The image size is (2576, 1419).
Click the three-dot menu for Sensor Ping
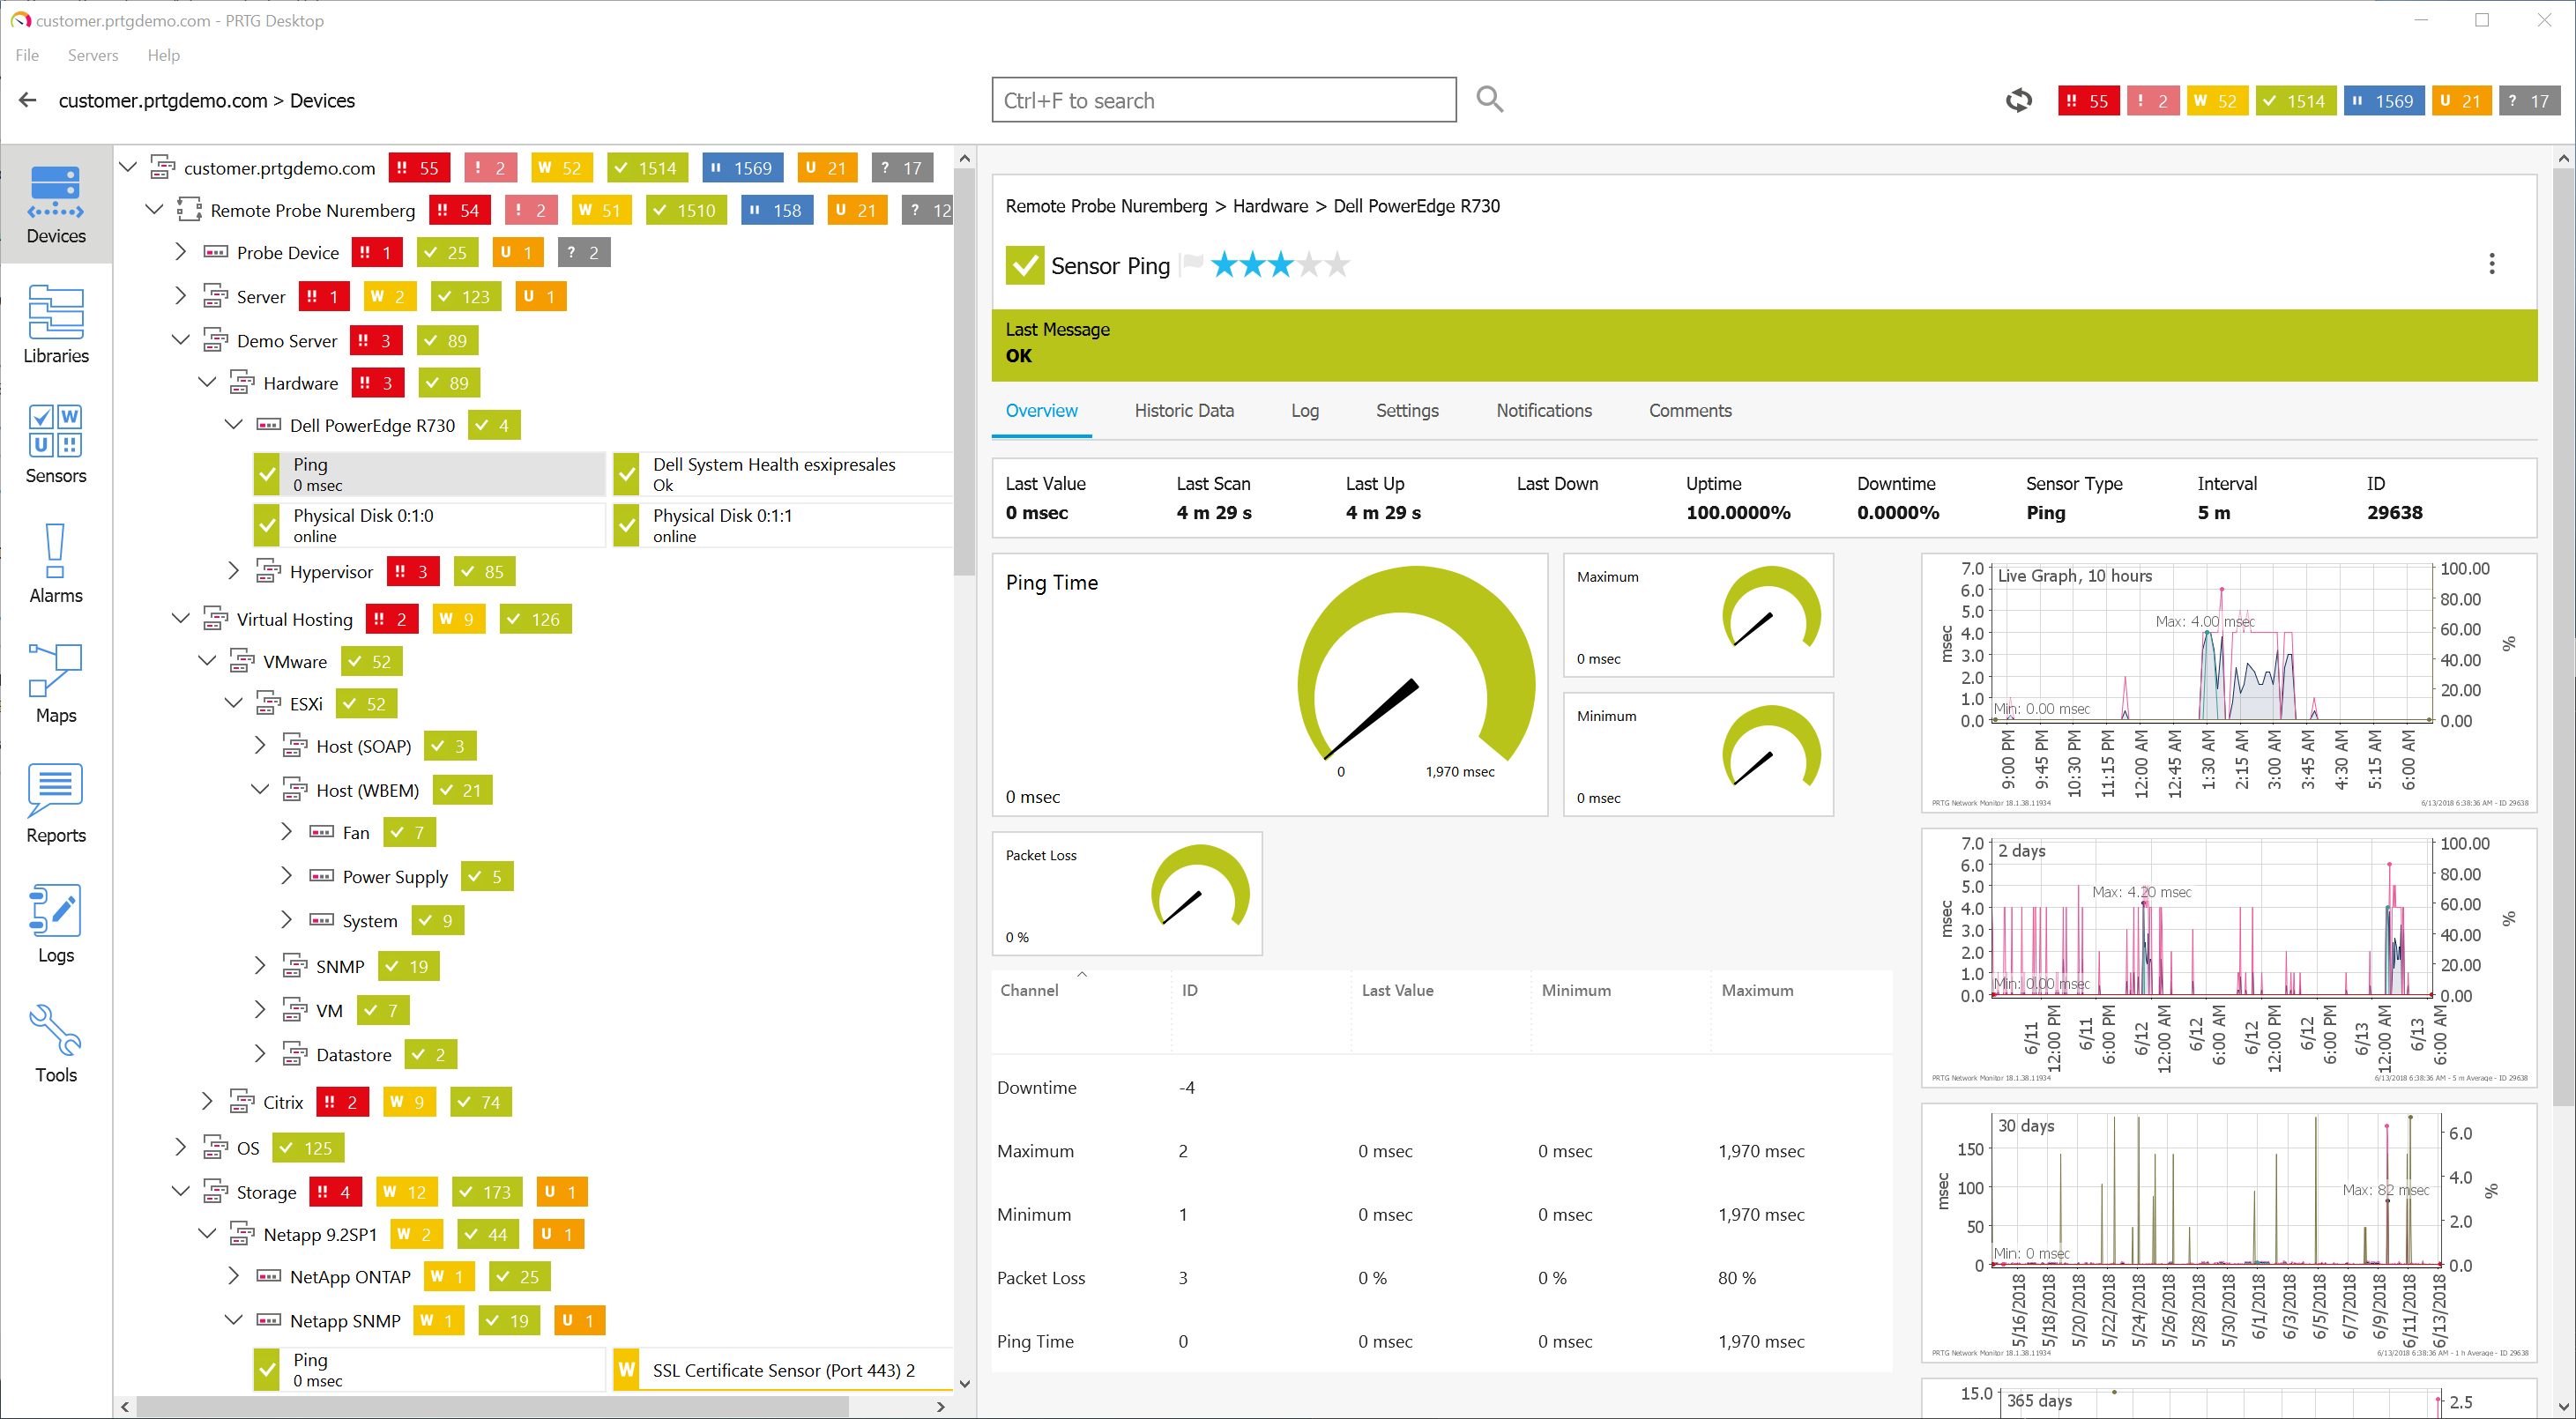coord(2492,264)
